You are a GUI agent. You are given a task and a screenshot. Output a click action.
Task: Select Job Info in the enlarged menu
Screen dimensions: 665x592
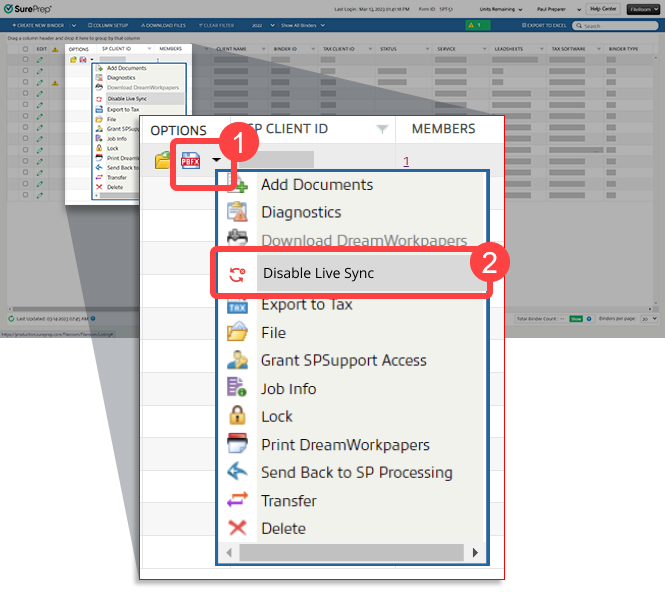288,388
